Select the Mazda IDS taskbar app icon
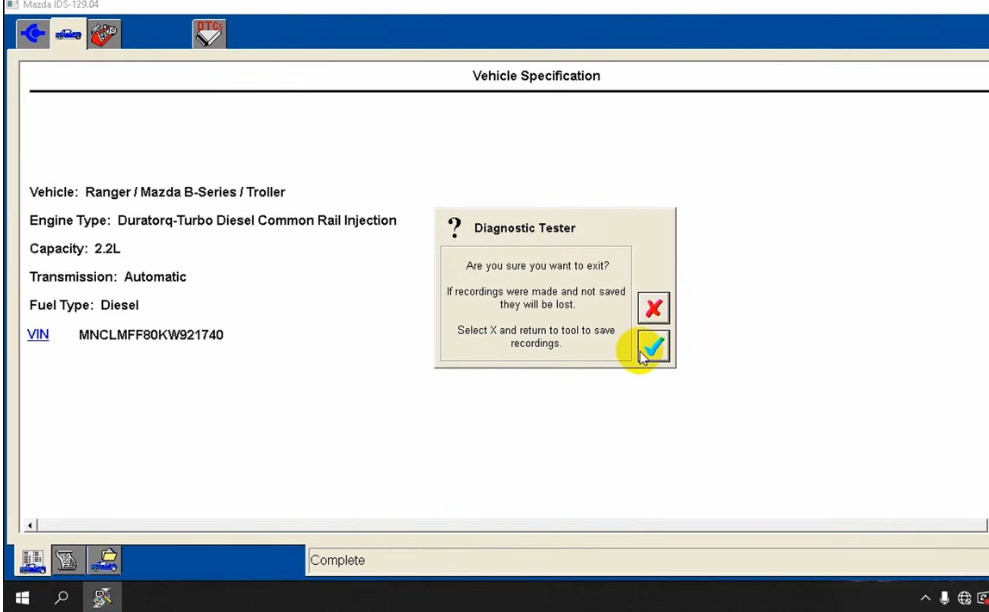Image resolution: width=989 pixels, height=612 pixels. pyautogui.click(x=102, y=597)
